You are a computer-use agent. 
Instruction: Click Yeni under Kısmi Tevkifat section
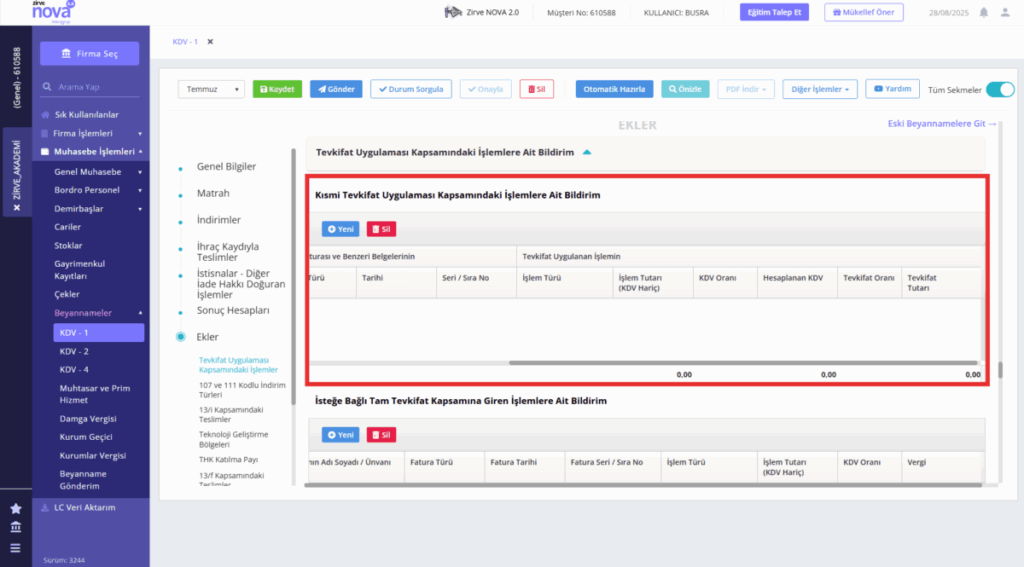[x=340, y=229]
